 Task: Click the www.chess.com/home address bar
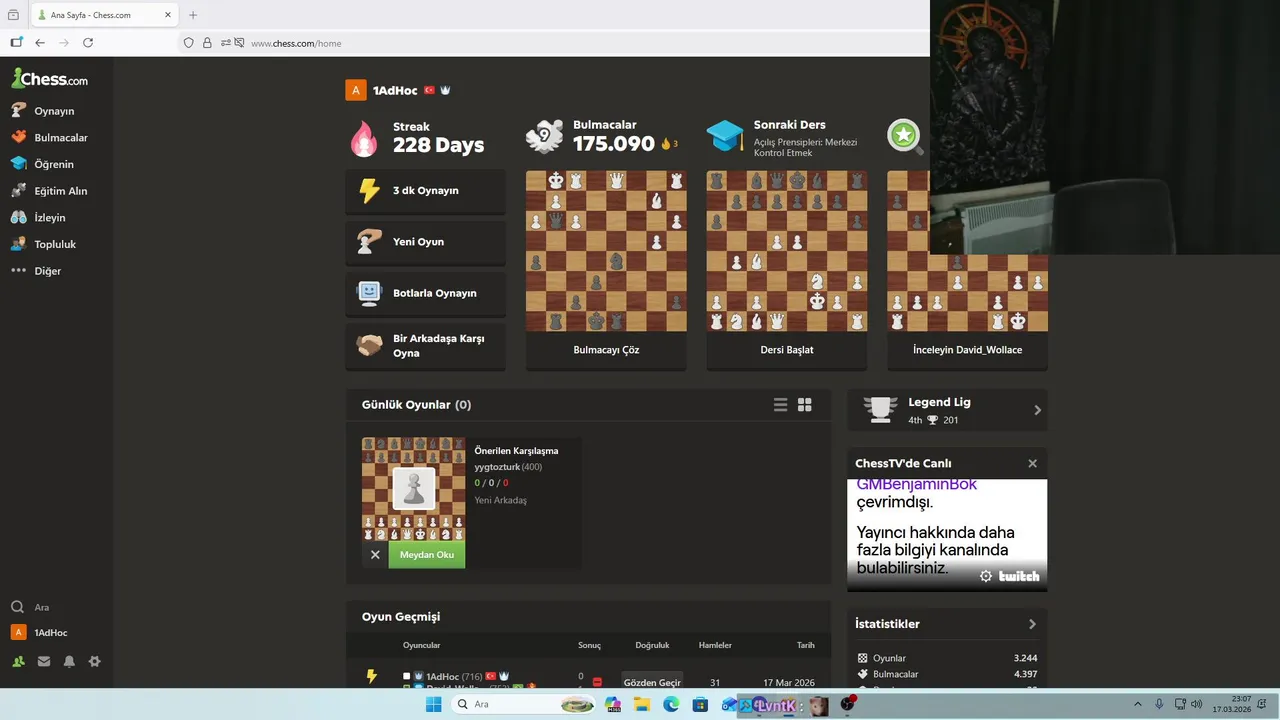point(296,44)
